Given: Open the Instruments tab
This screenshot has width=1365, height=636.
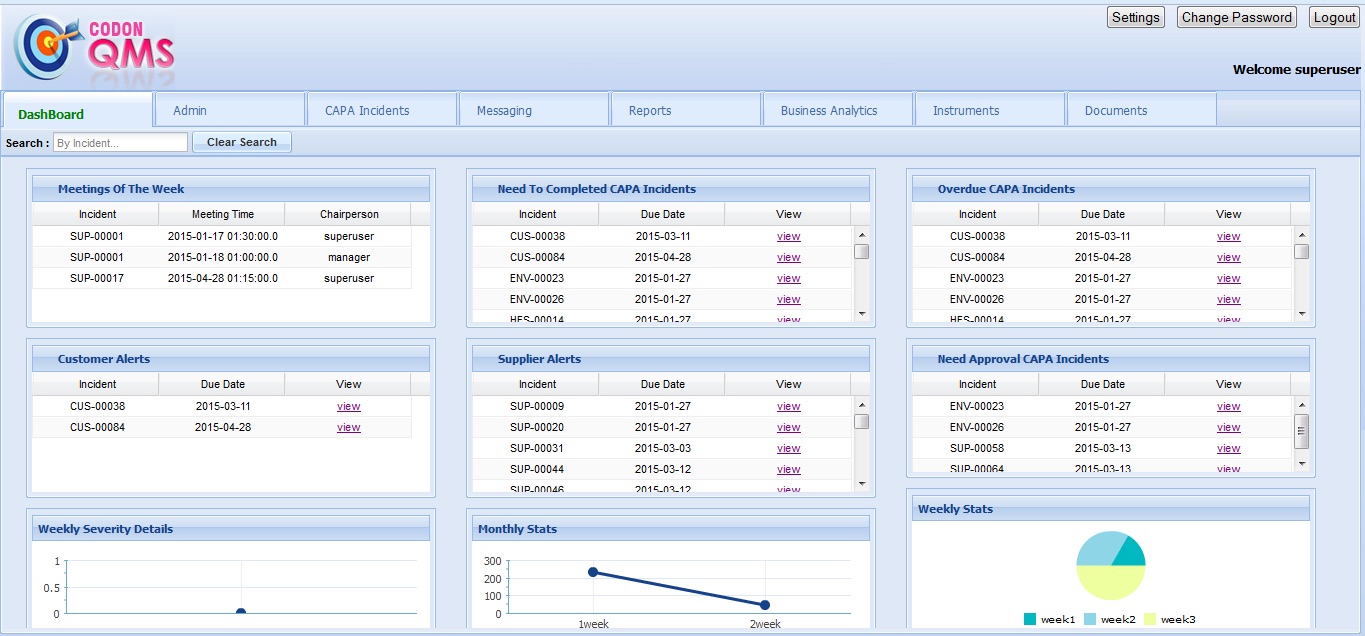Looking at the screenshot, I should click(990, 110).
